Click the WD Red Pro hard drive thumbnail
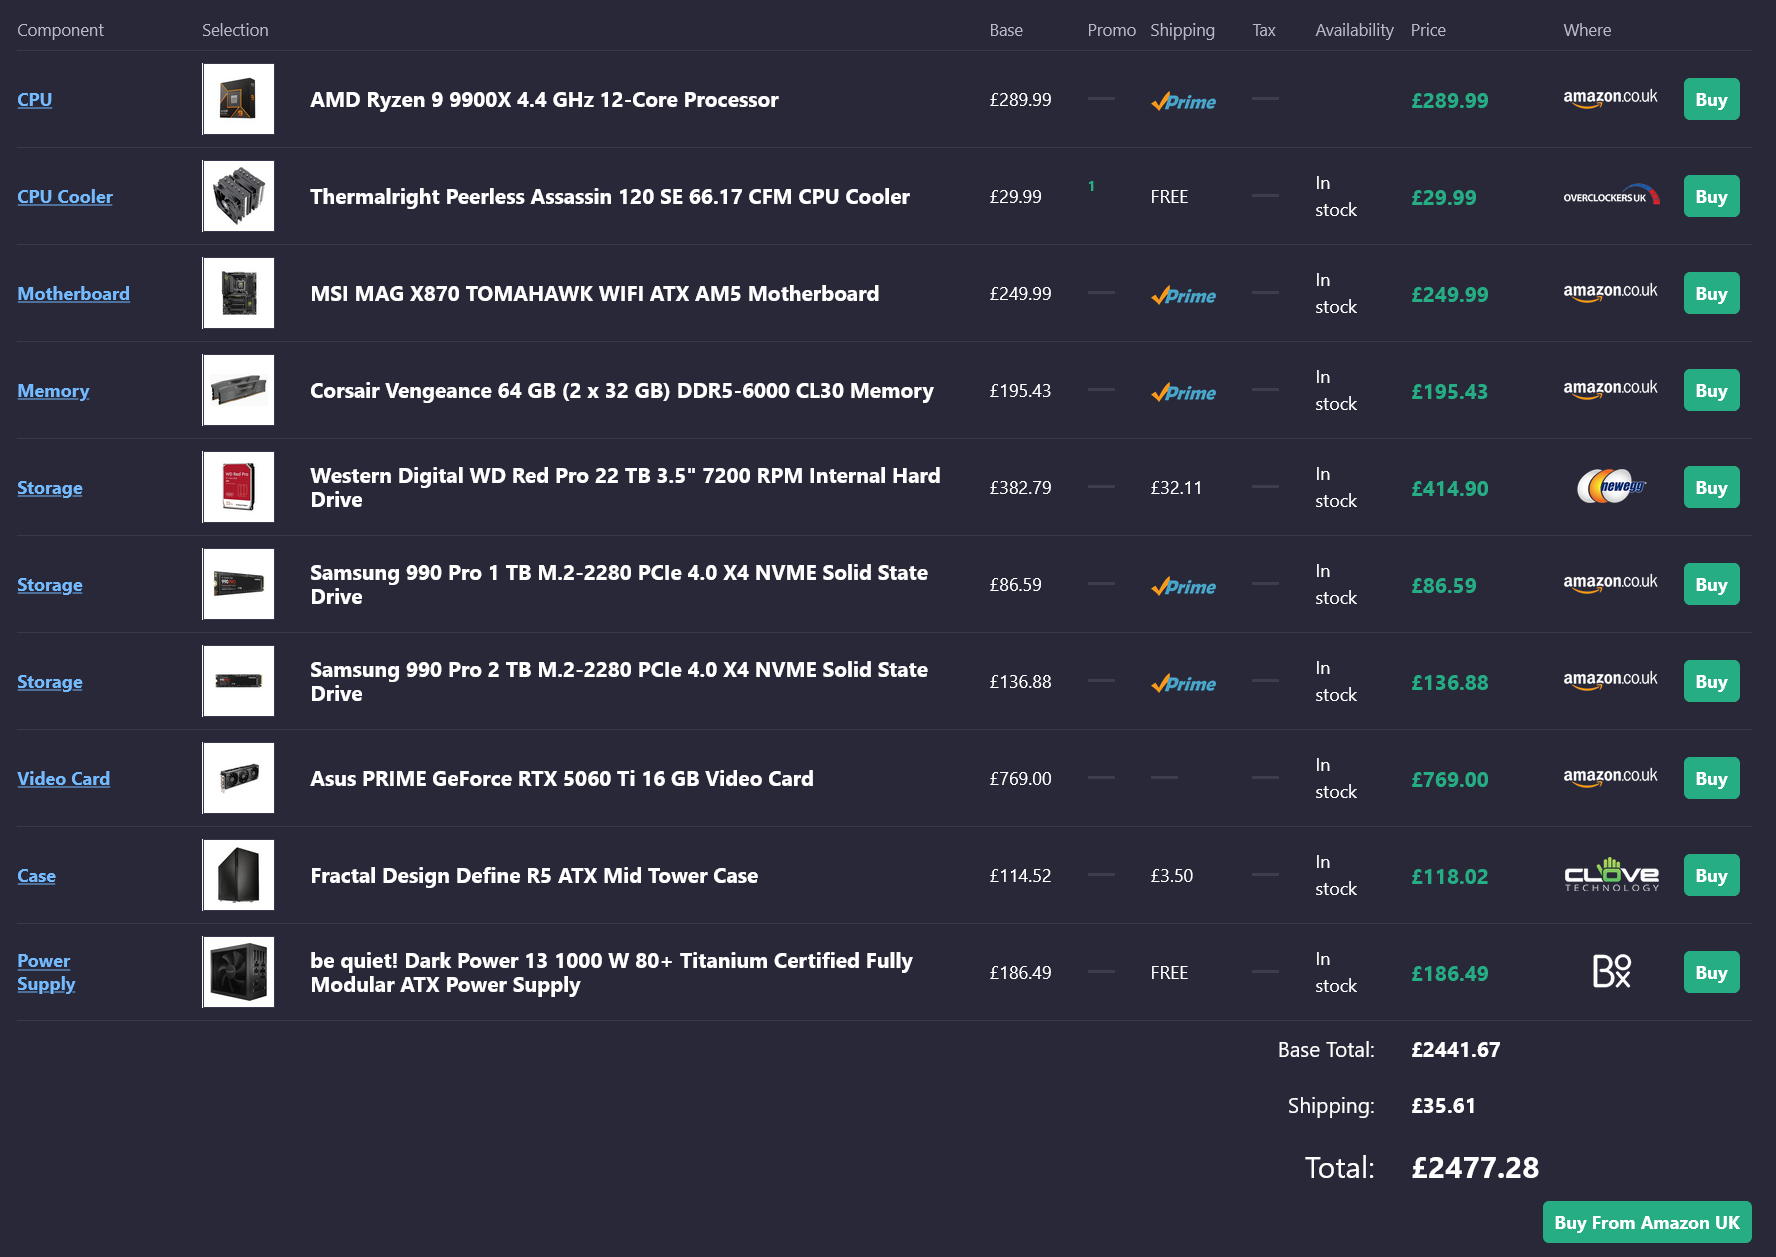 click(x=238, y=487)
